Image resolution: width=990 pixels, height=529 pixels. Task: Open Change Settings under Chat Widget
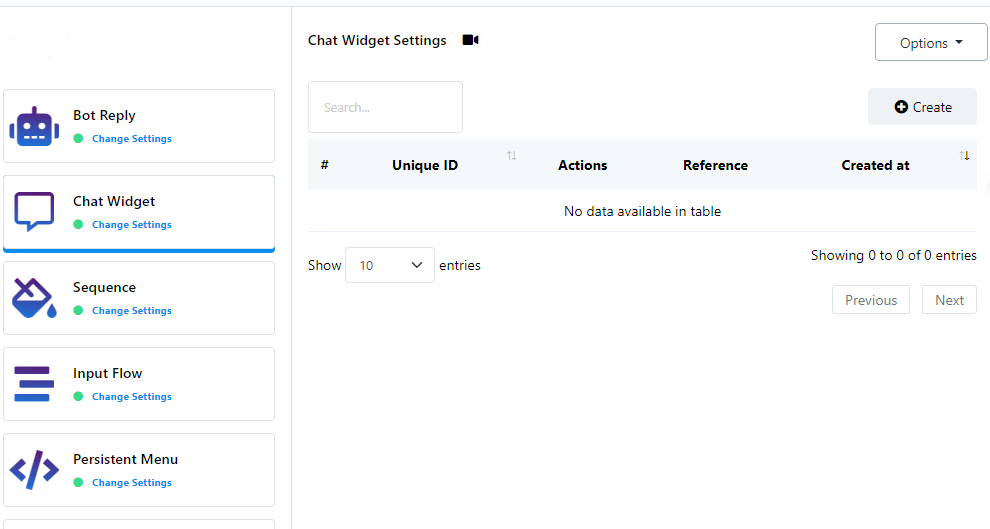pyautogui.click(x=131, y=225)
